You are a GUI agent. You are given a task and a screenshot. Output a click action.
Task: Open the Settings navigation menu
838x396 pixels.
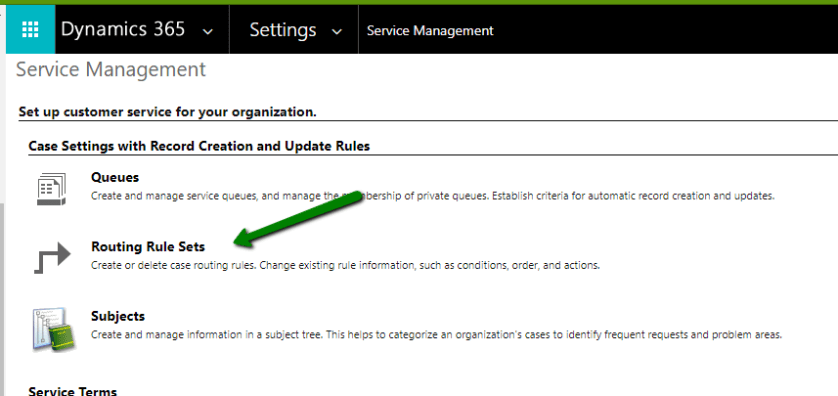coord(283,30)
